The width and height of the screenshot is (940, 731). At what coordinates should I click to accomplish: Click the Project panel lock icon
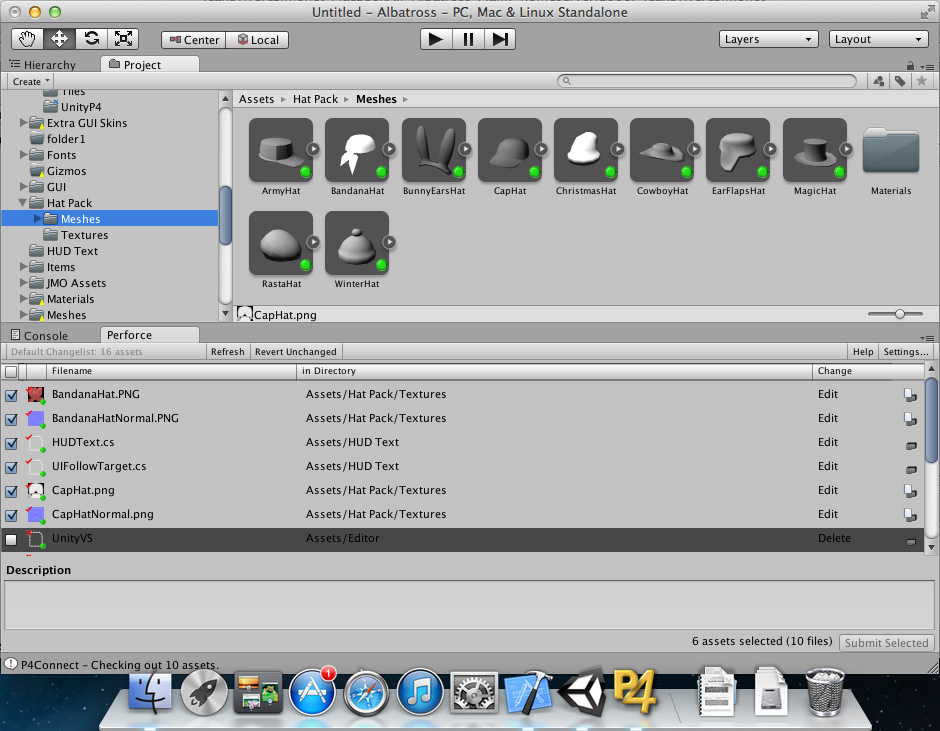point(911,65)
